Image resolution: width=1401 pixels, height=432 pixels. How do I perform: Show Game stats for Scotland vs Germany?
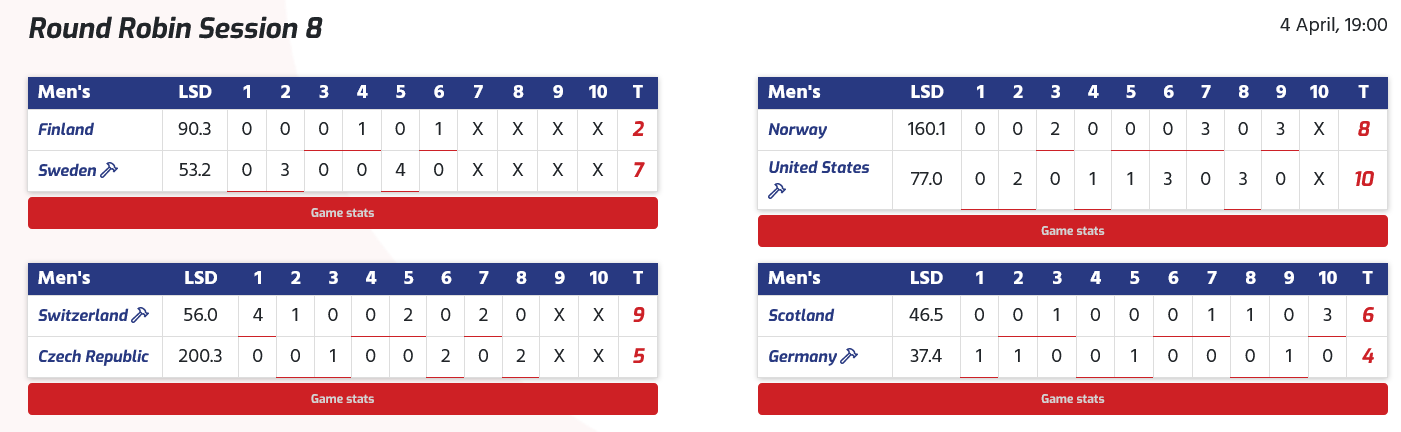pos(1072,399)
